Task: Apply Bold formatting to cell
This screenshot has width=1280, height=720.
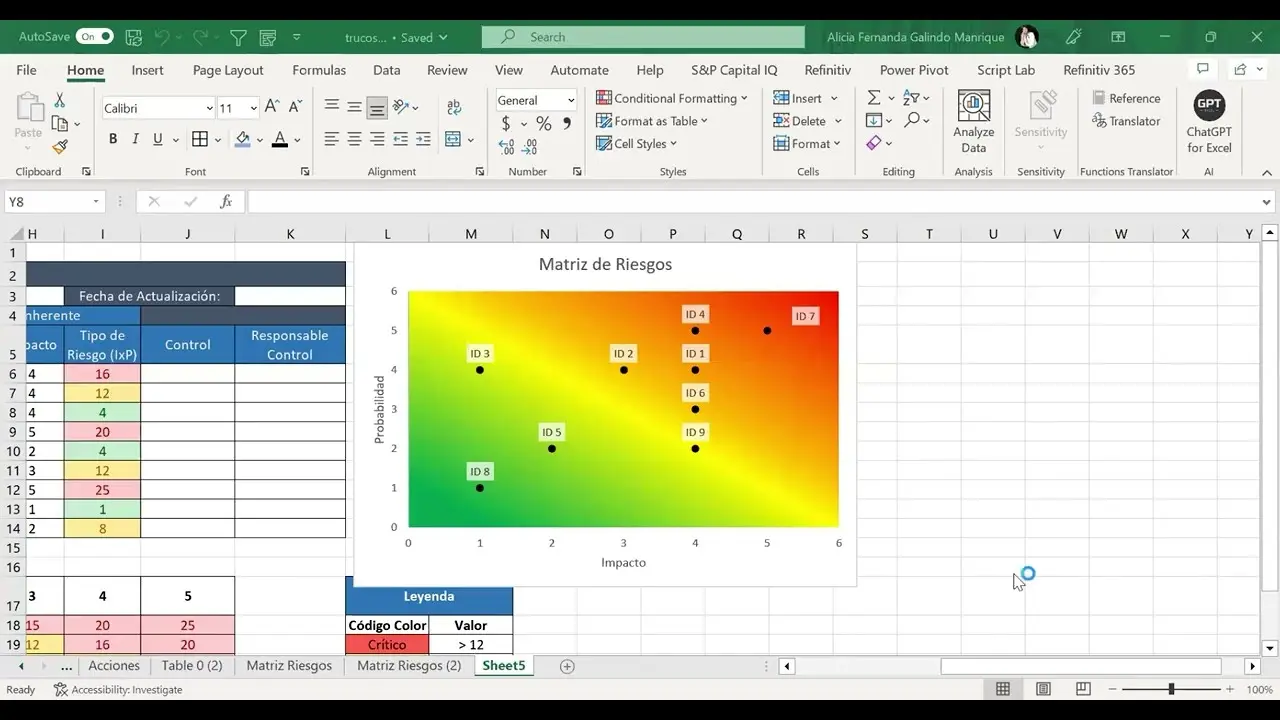Action: [x=113, y=139]
